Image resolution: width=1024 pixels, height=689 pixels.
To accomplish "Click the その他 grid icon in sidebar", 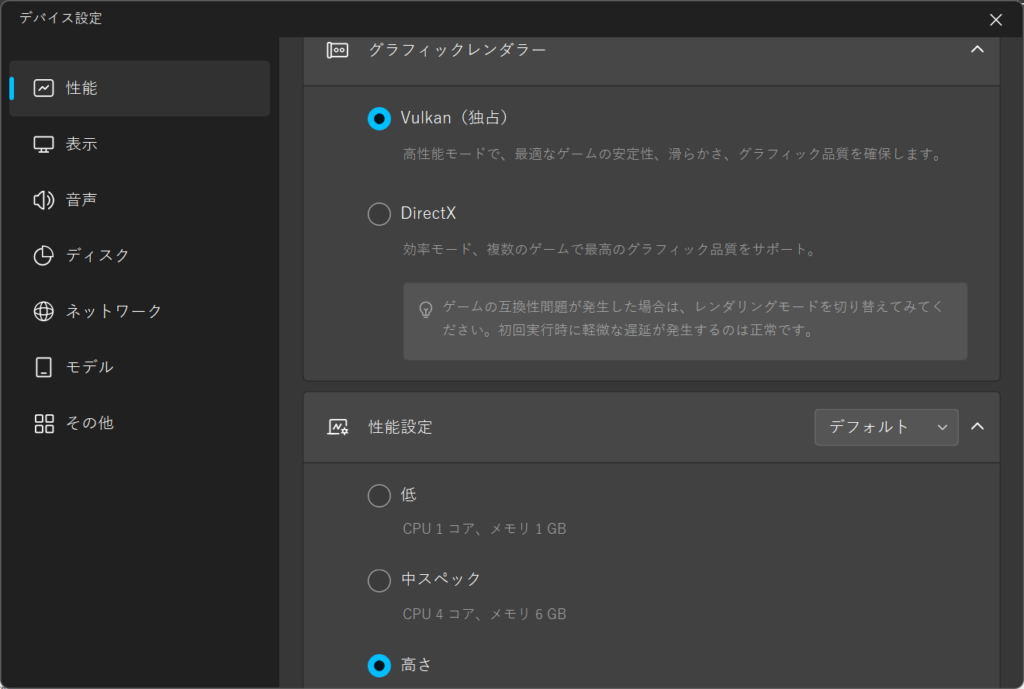I will (x=43, y=423).
